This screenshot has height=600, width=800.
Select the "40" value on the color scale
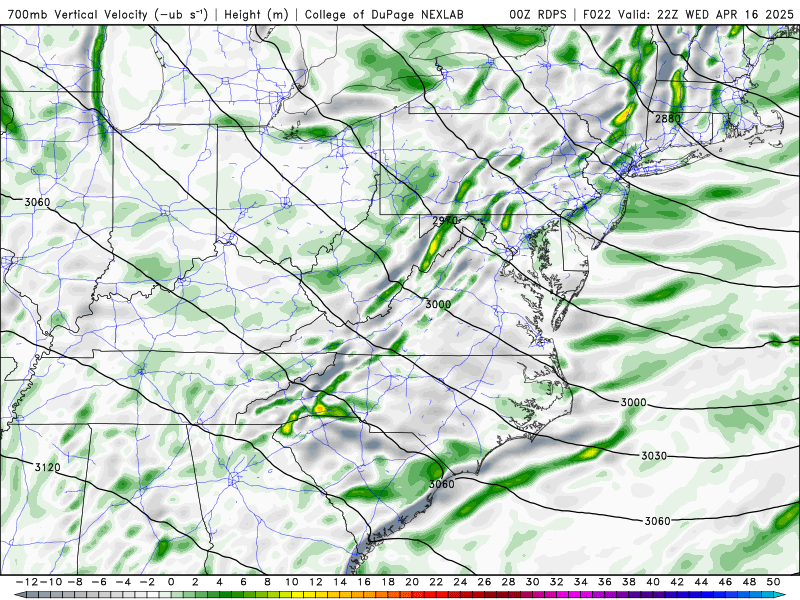pos(653,582)
